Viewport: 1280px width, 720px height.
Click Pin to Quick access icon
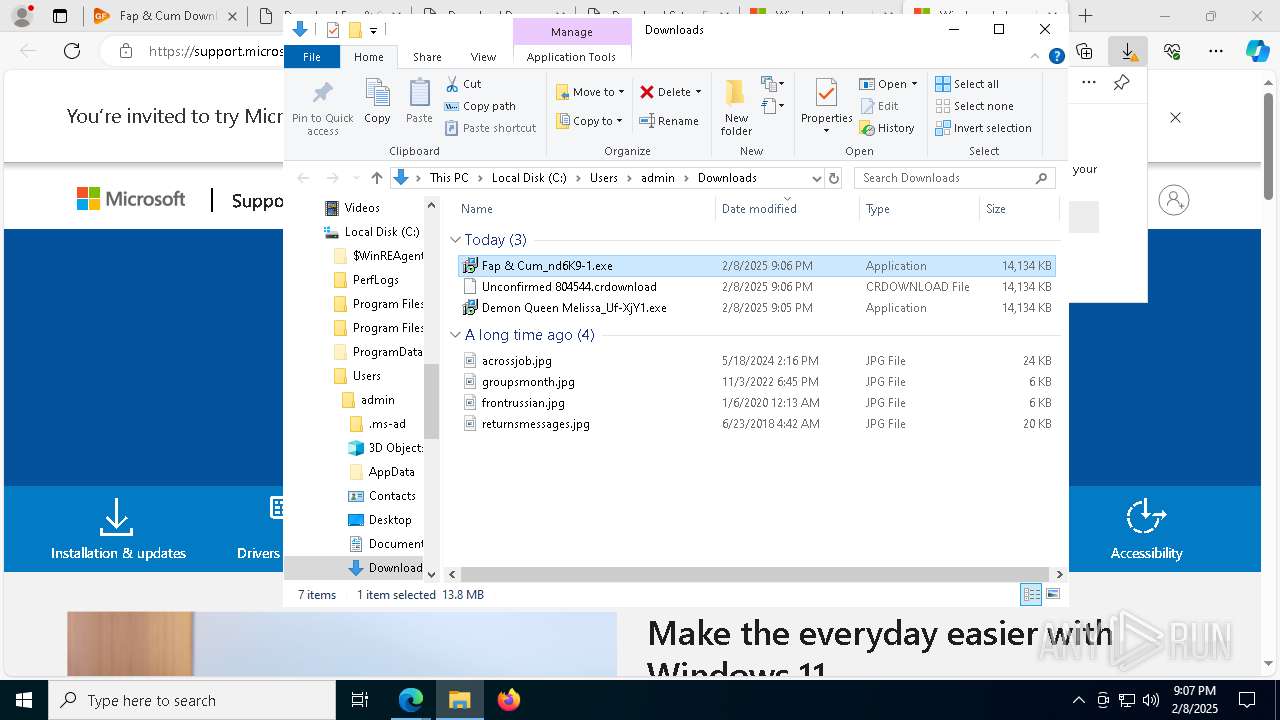click(322, 108)
